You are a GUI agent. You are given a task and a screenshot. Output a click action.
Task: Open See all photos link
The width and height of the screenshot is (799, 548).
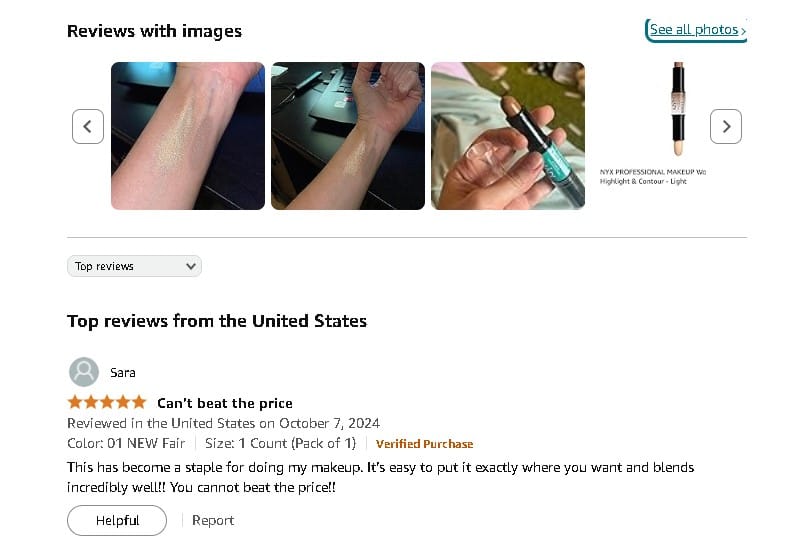point(696,30)
